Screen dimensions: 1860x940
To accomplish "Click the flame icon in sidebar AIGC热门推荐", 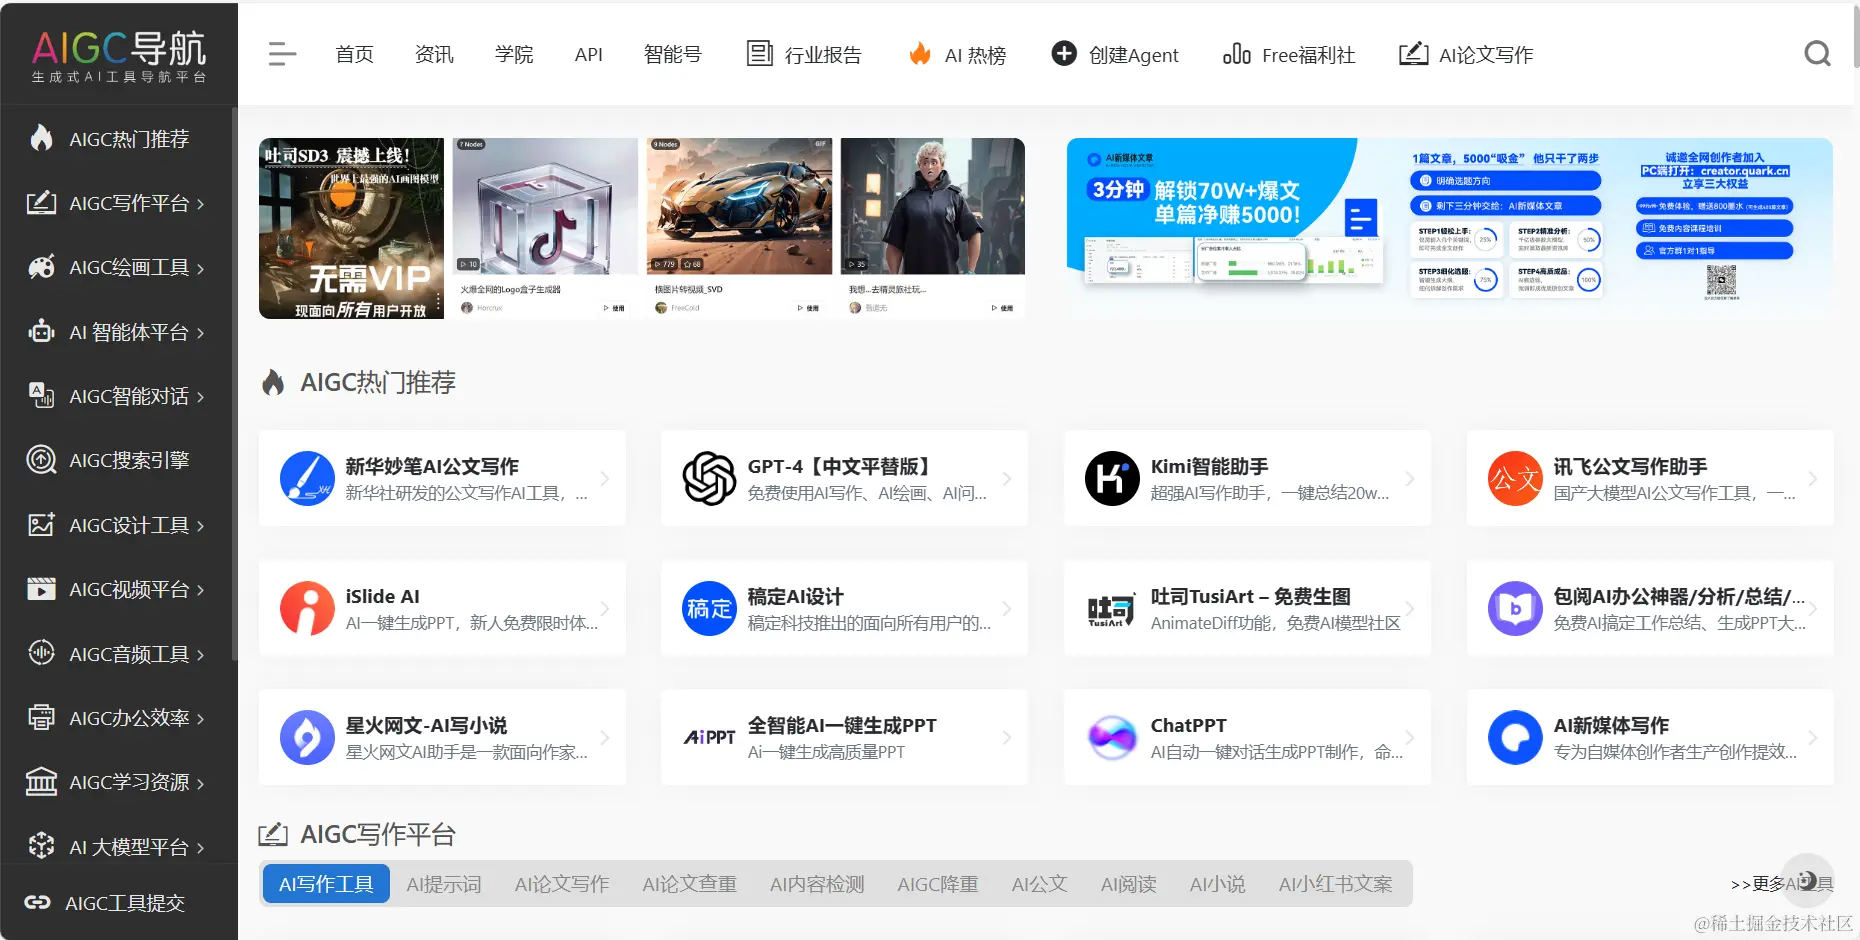I will [x=41, y=138].
